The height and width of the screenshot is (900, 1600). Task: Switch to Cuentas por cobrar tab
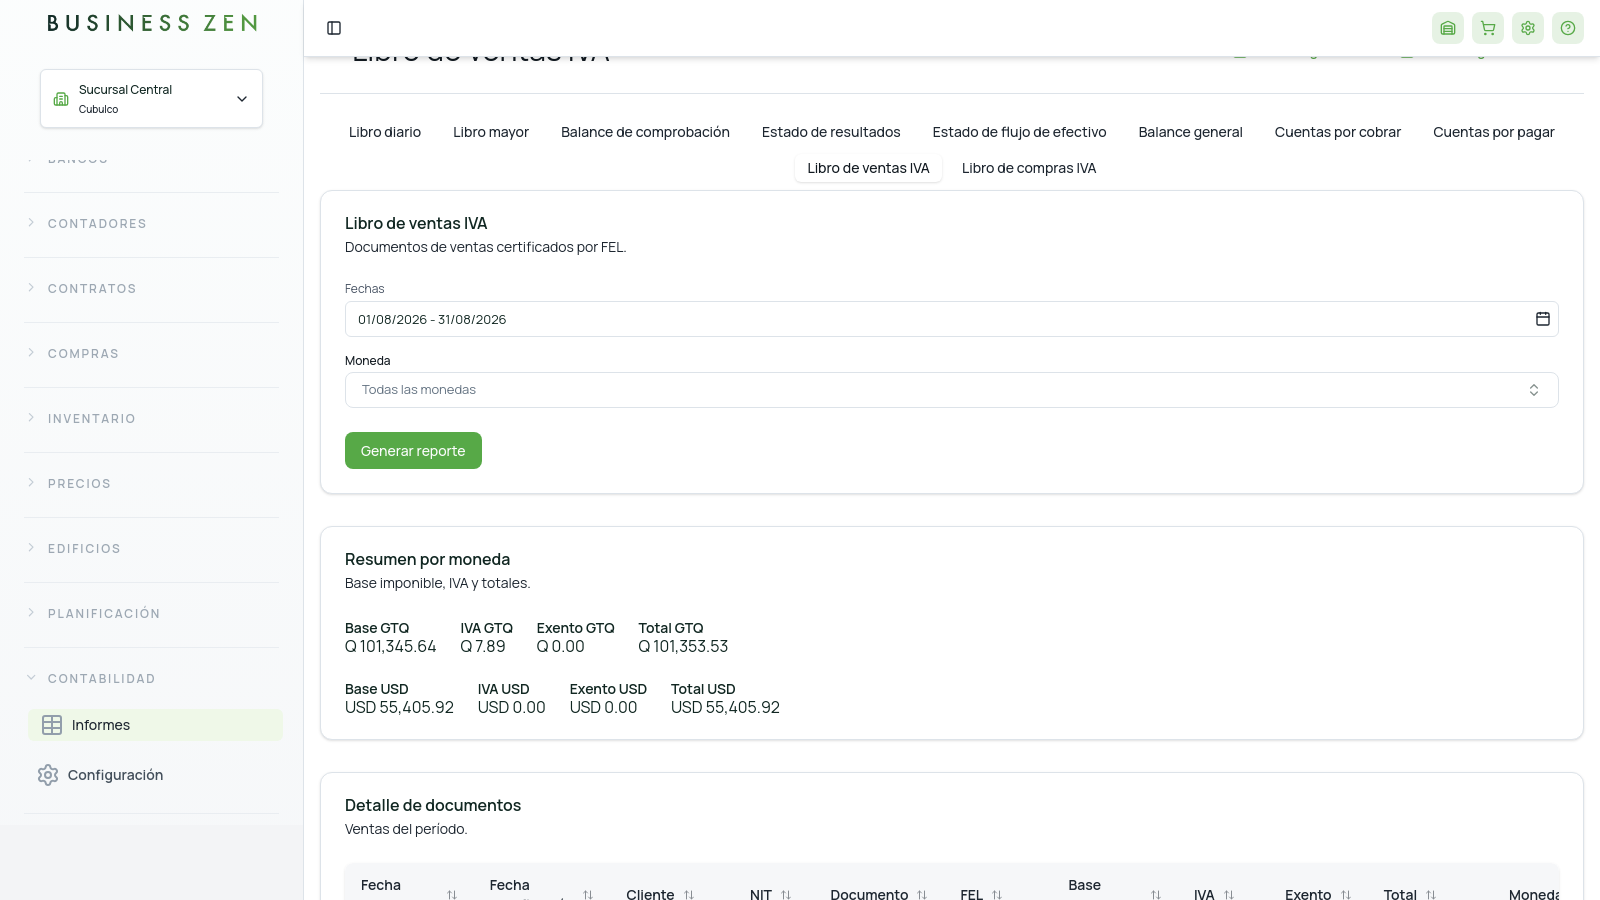(x=1338, y=132)
